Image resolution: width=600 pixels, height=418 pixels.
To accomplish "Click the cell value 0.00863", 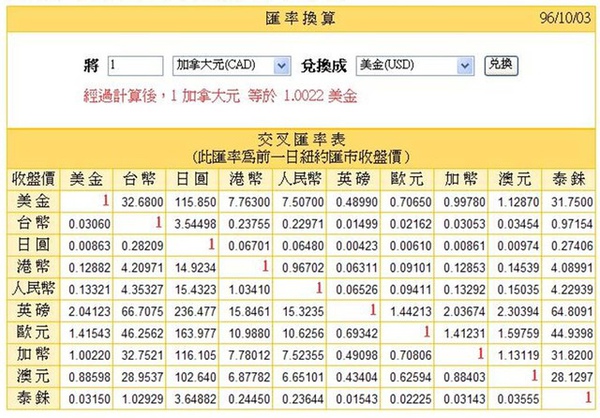I will [x=90, y=246].
